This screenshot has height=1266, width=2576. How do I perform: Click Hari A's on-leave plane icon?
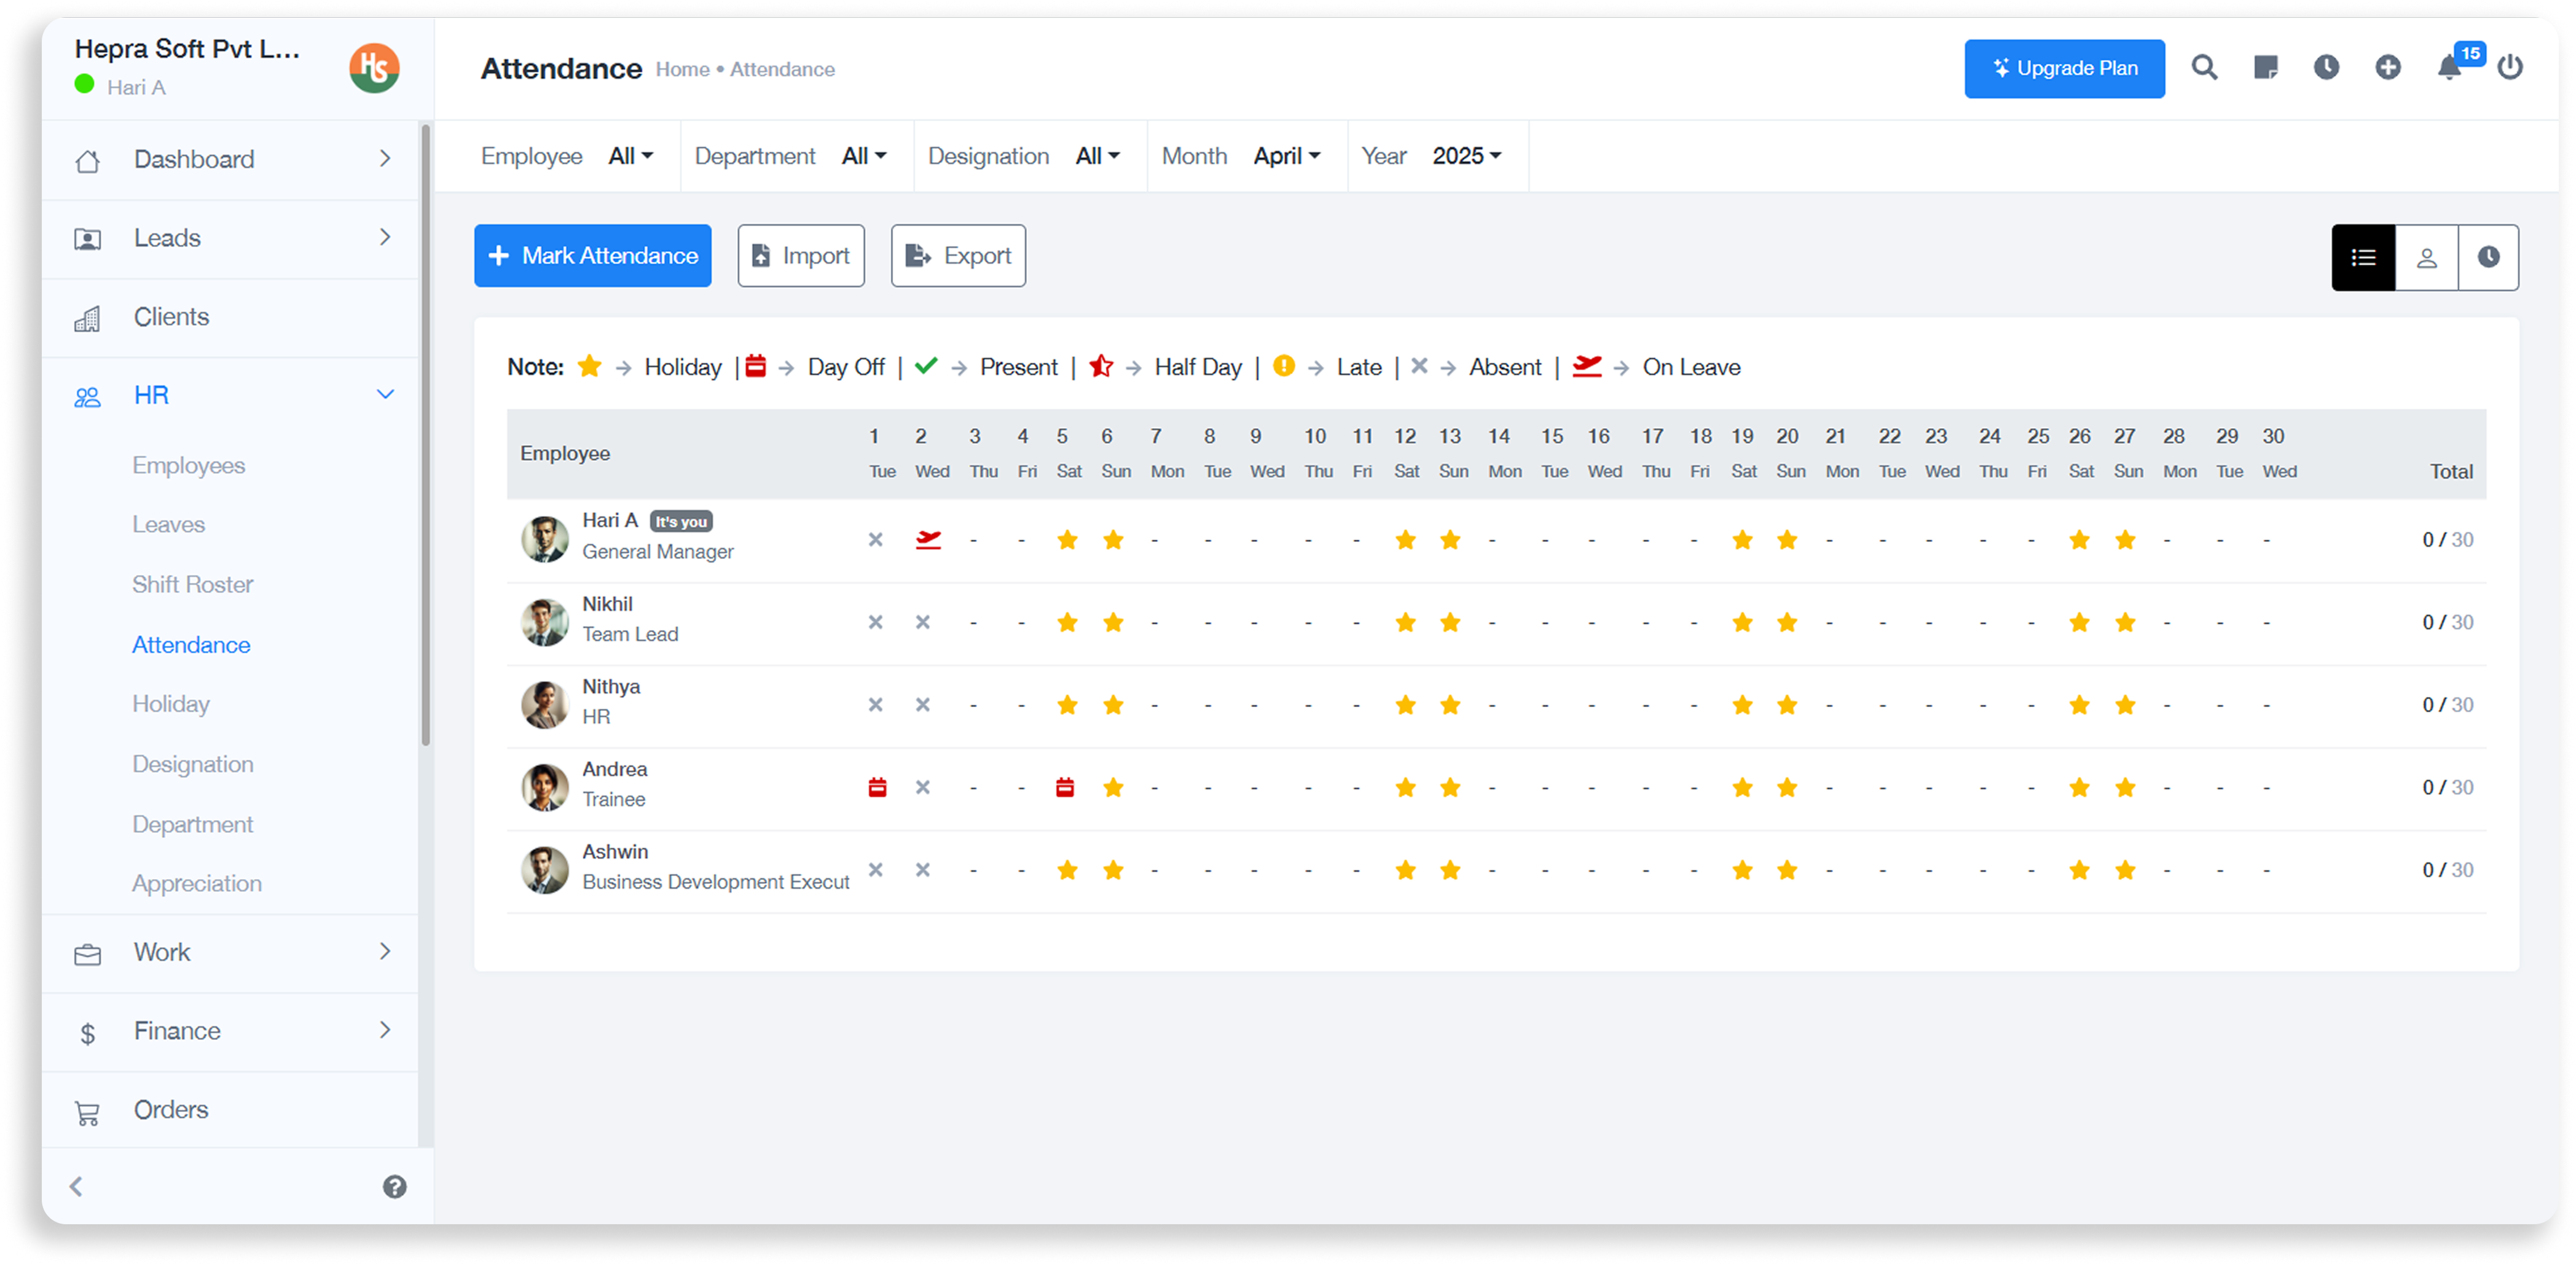click(x=928, y=540)
